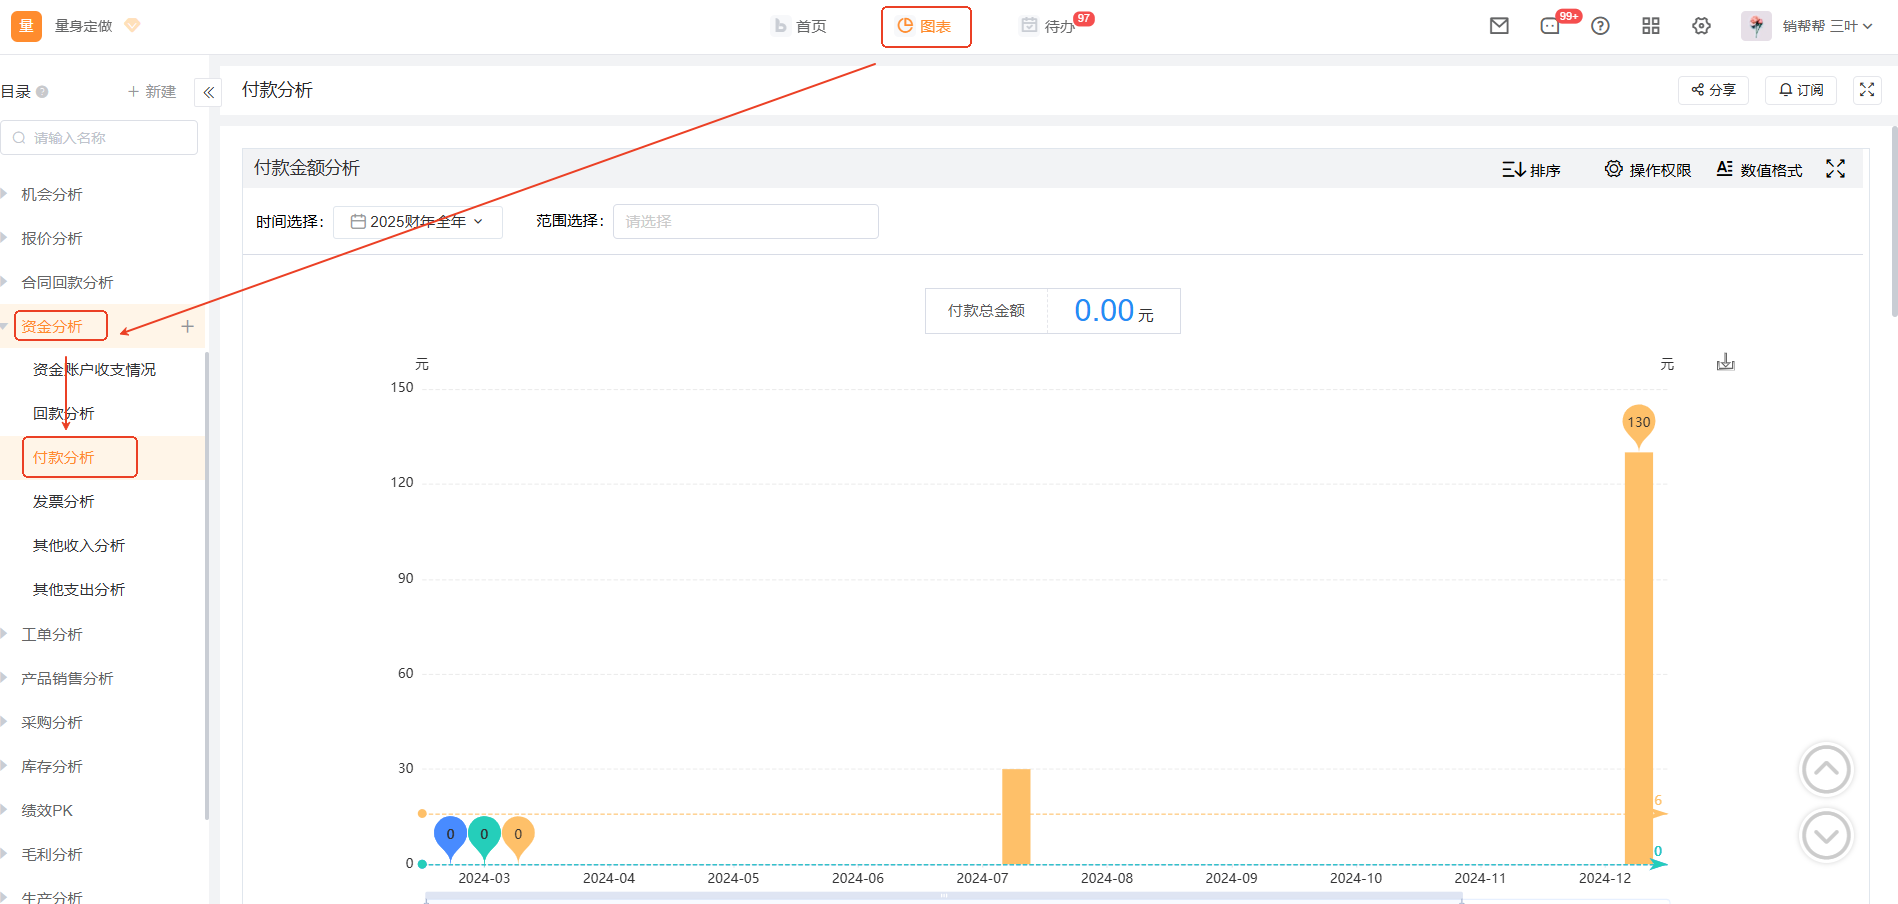Open the settings gear icon
Screen dimensions: 1898x904
point(1701,26)
